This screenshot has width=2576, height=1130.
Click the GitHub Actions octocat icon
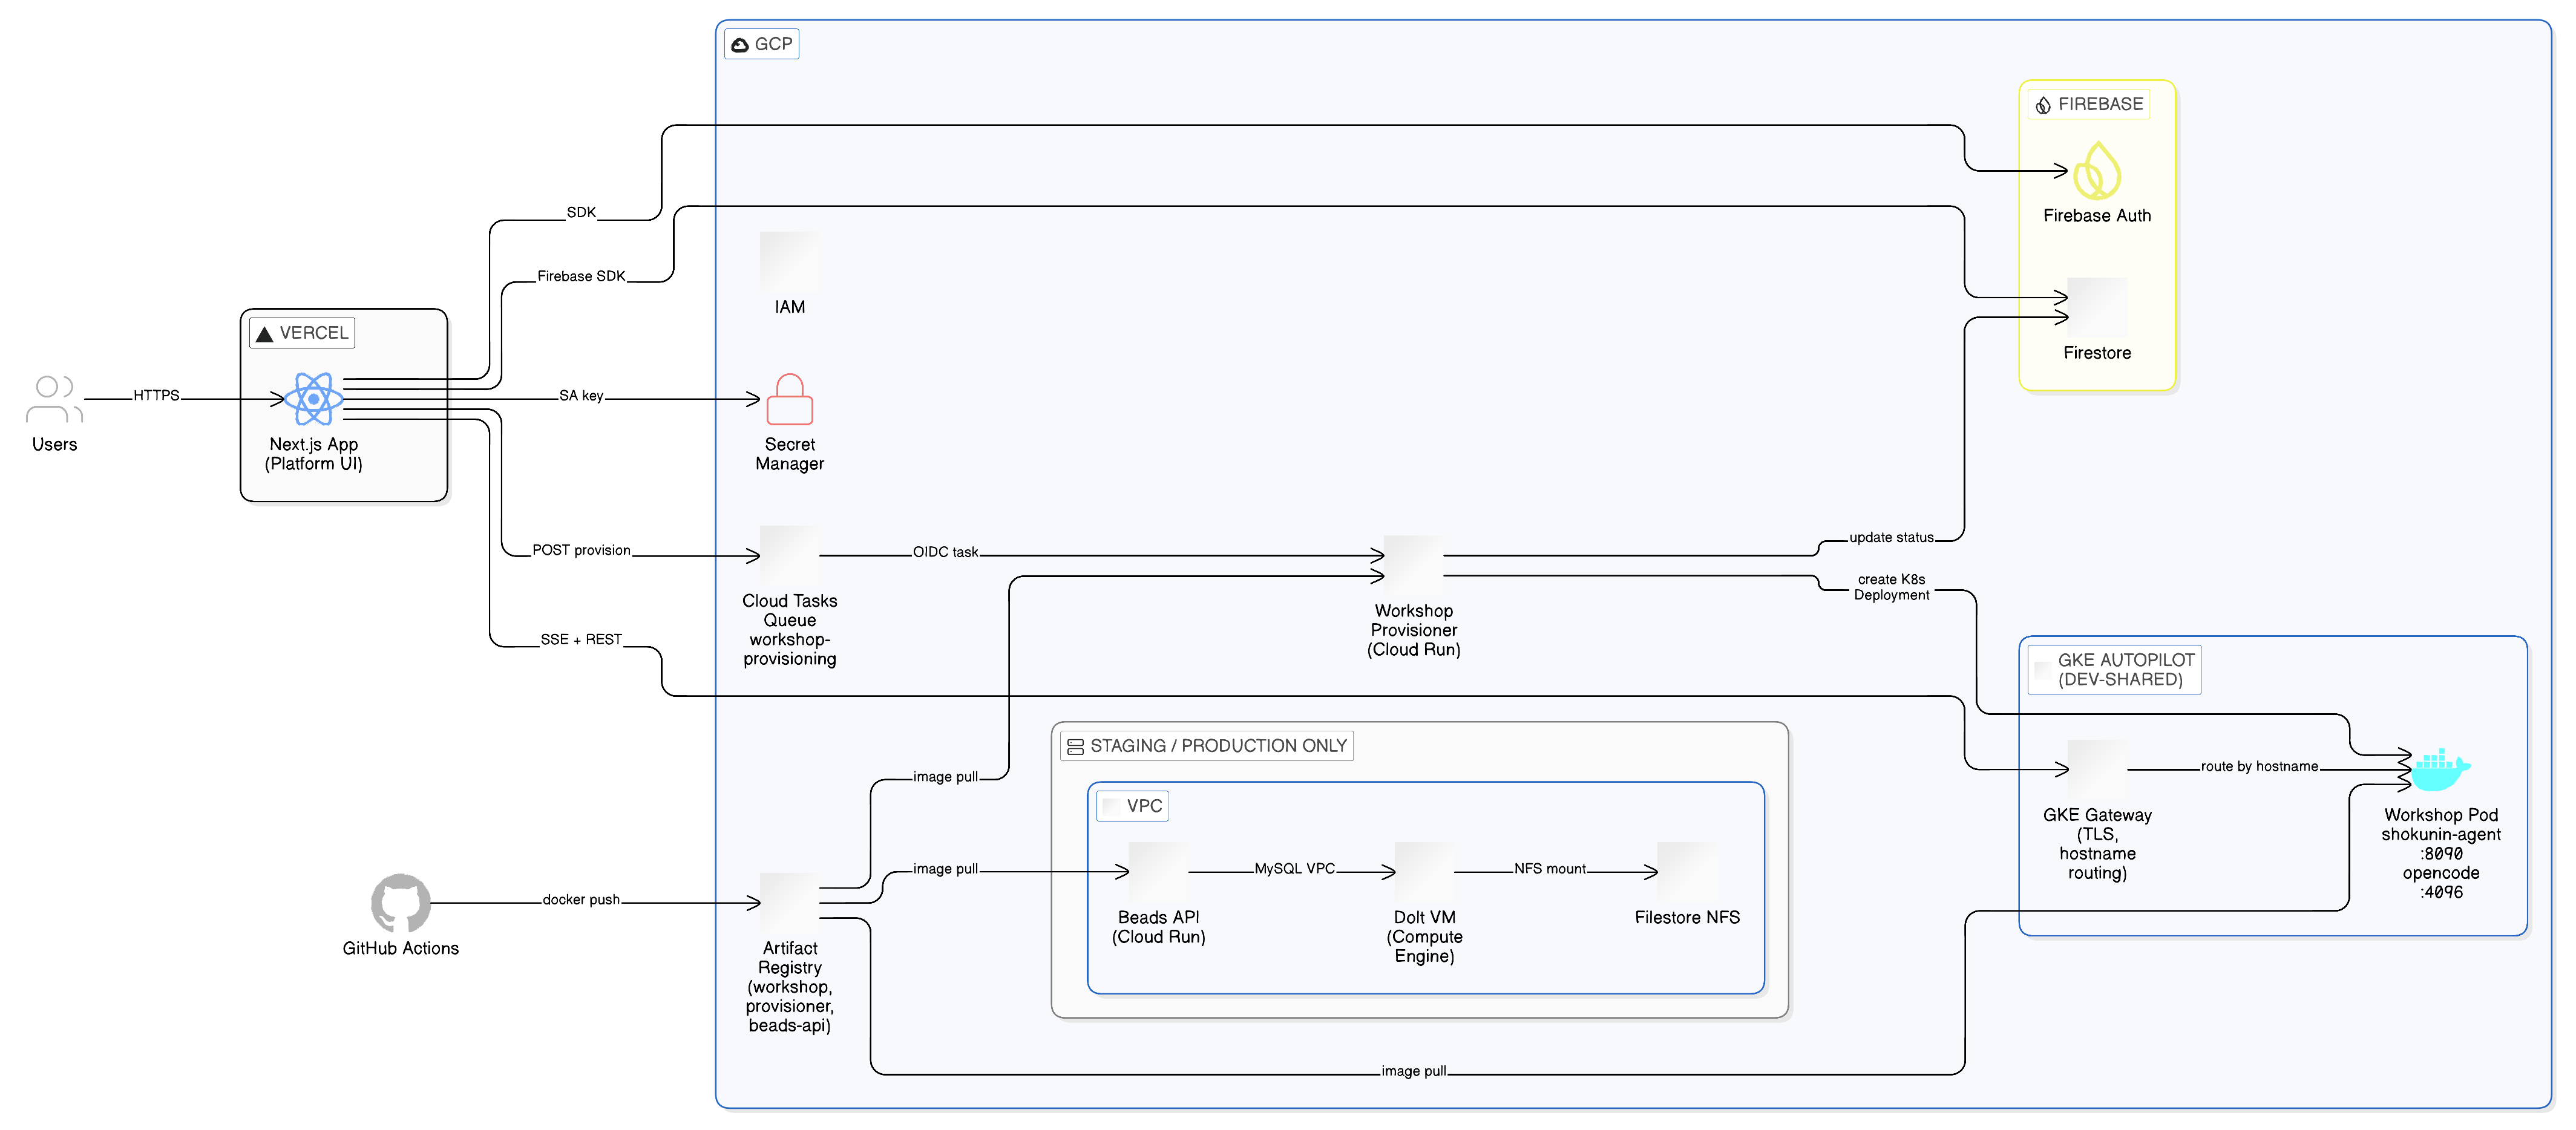tap(400, 903)
